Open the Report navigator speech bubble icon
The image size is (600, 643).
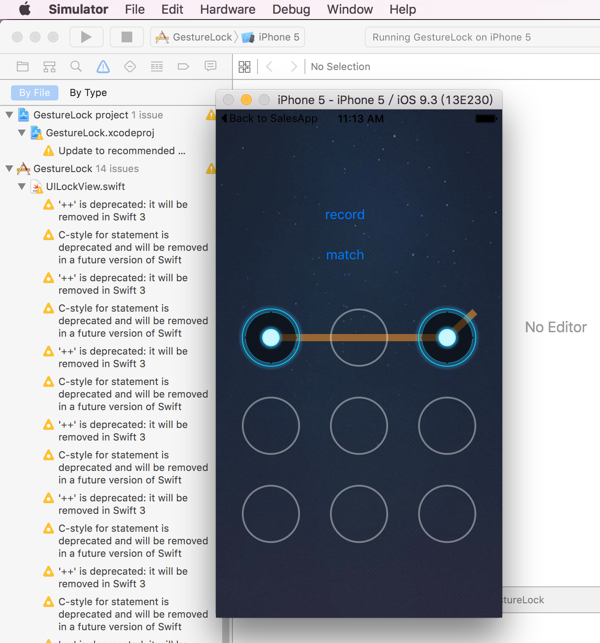pyautogui.click(x=210, y=66)
